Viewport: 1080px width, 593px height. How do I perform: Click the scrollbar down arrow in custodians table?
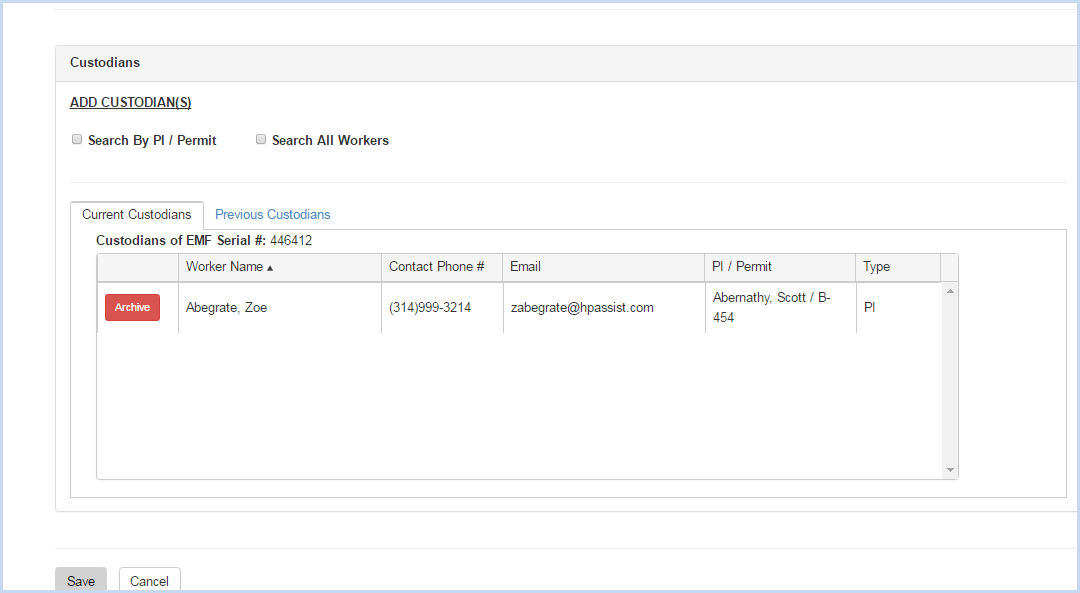950,470
